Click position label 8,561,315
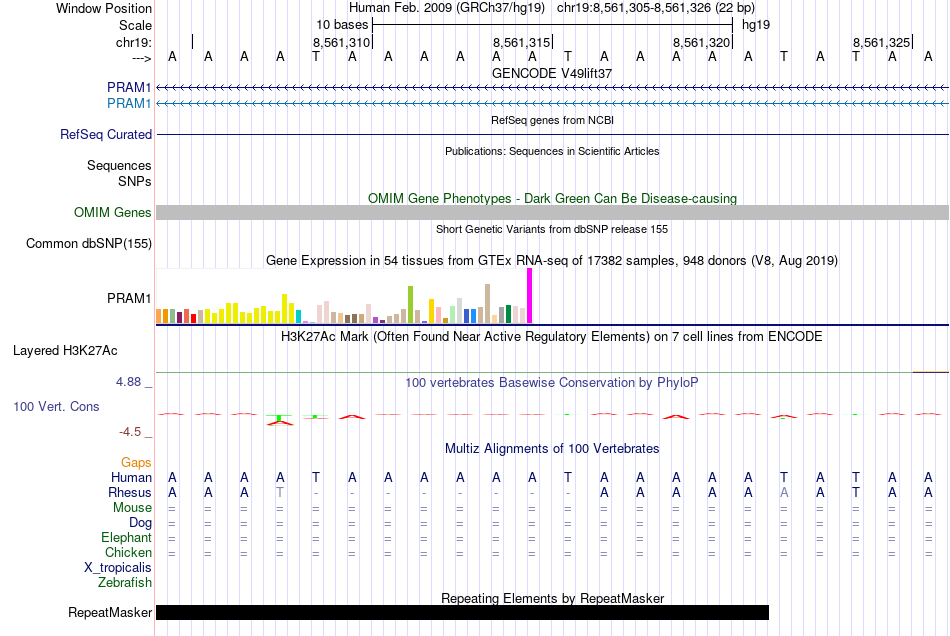This screenshot has width=950, height=636. (x=521, y=42)
